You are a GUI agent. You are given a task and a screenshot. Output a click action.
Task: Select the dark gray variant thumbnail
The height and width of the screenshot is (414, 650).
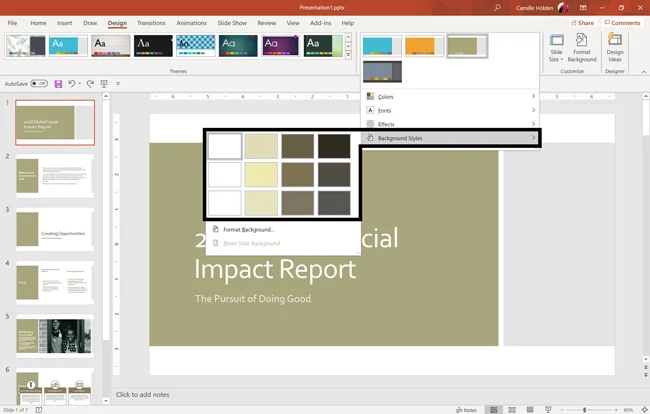[x=382, y=71]
